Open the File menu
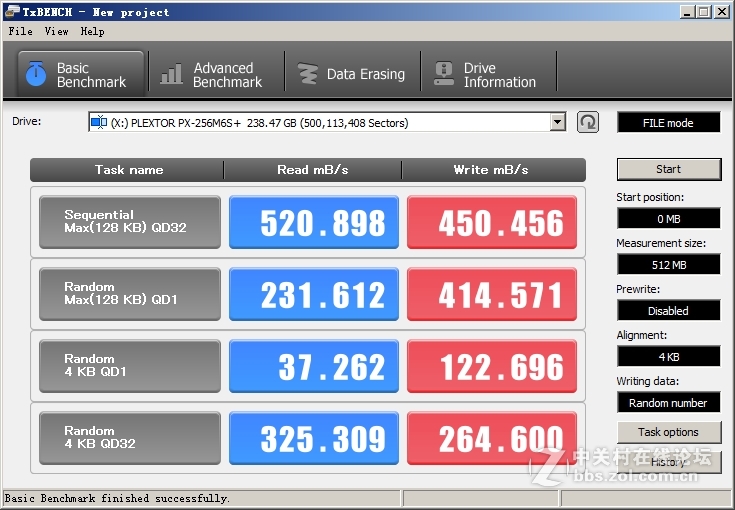This screenshot has height=510, width=735. (21, 31)
